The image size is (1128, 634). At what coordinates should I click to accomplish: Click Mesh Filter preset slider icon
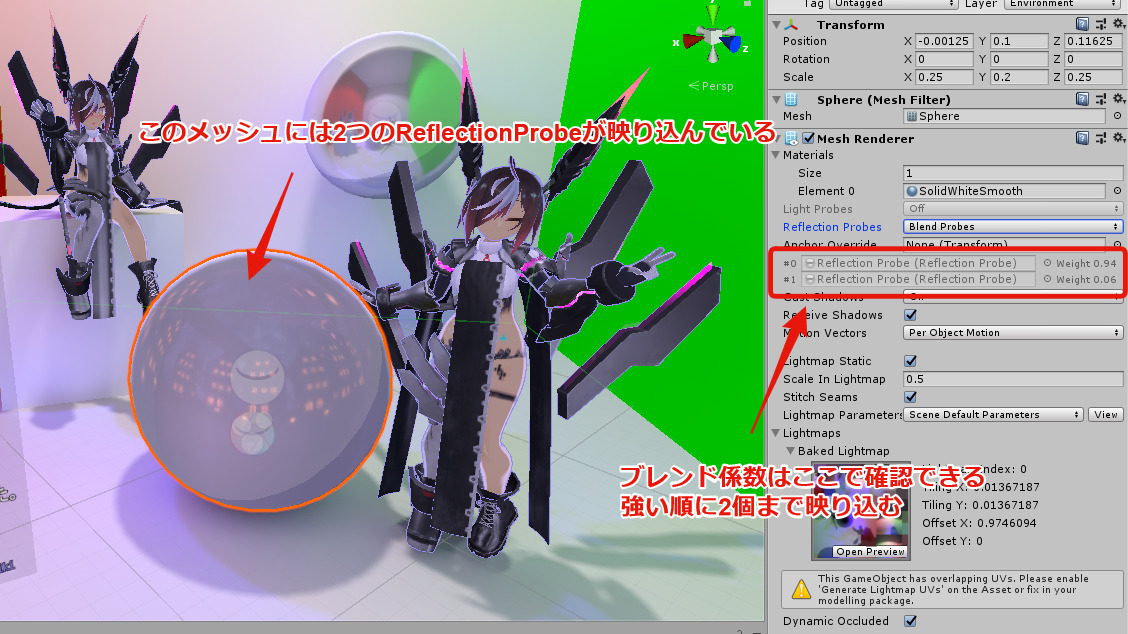click(x=1099, y=99)
